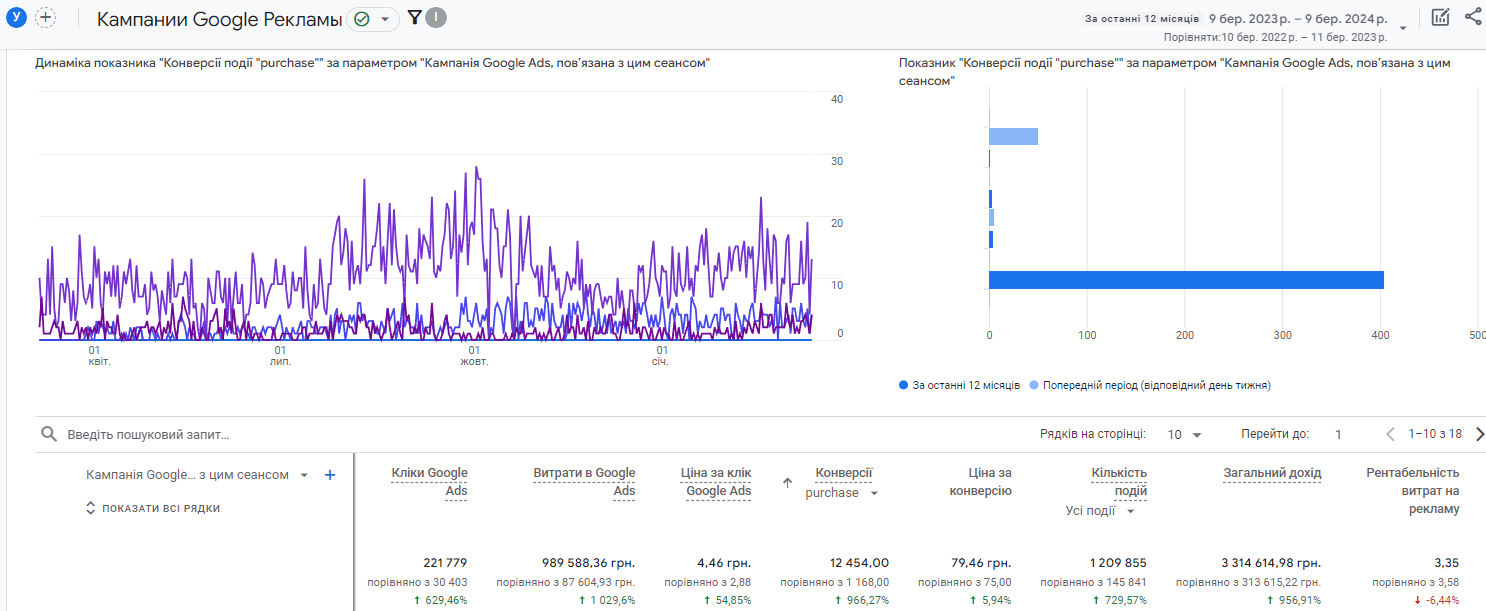
Task: Open the customize report chart icon
Action: point(1440,17)
